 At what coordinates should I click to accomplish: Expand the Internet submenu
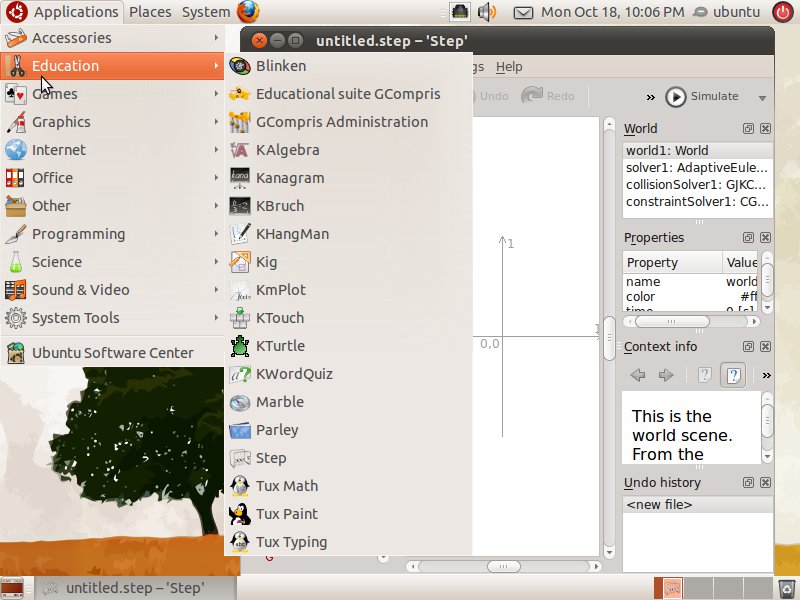pos(112,150)
